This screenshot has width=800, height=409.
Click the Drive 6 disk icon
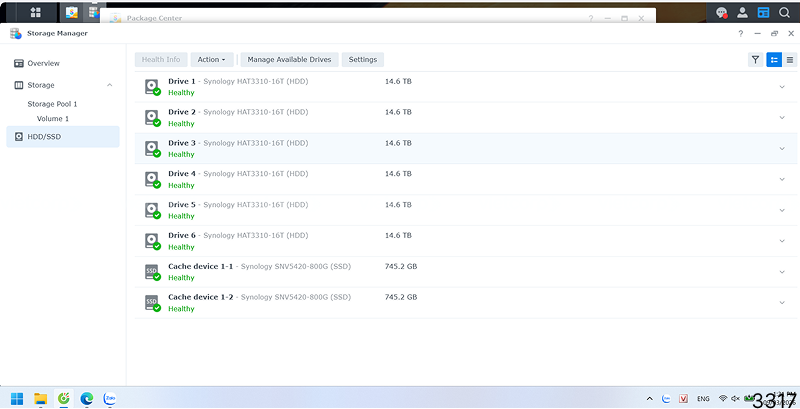tap(153, 241)
